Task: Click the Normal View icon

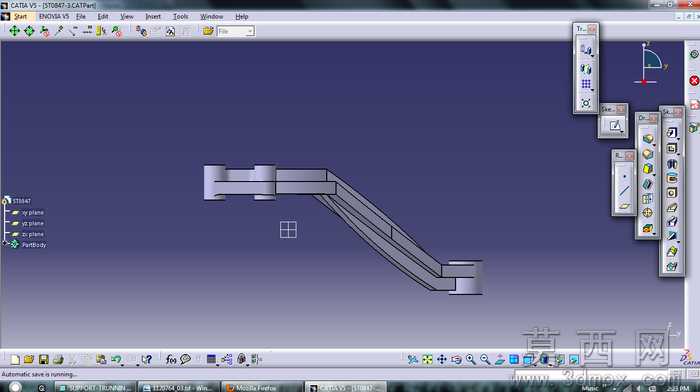Action: pos(500,359)
